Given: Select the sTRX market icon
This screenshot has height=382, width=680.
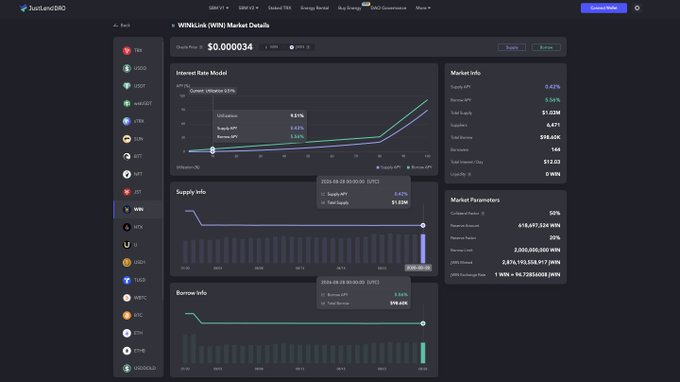Looking at the screenshot, I should click(127, 121).
